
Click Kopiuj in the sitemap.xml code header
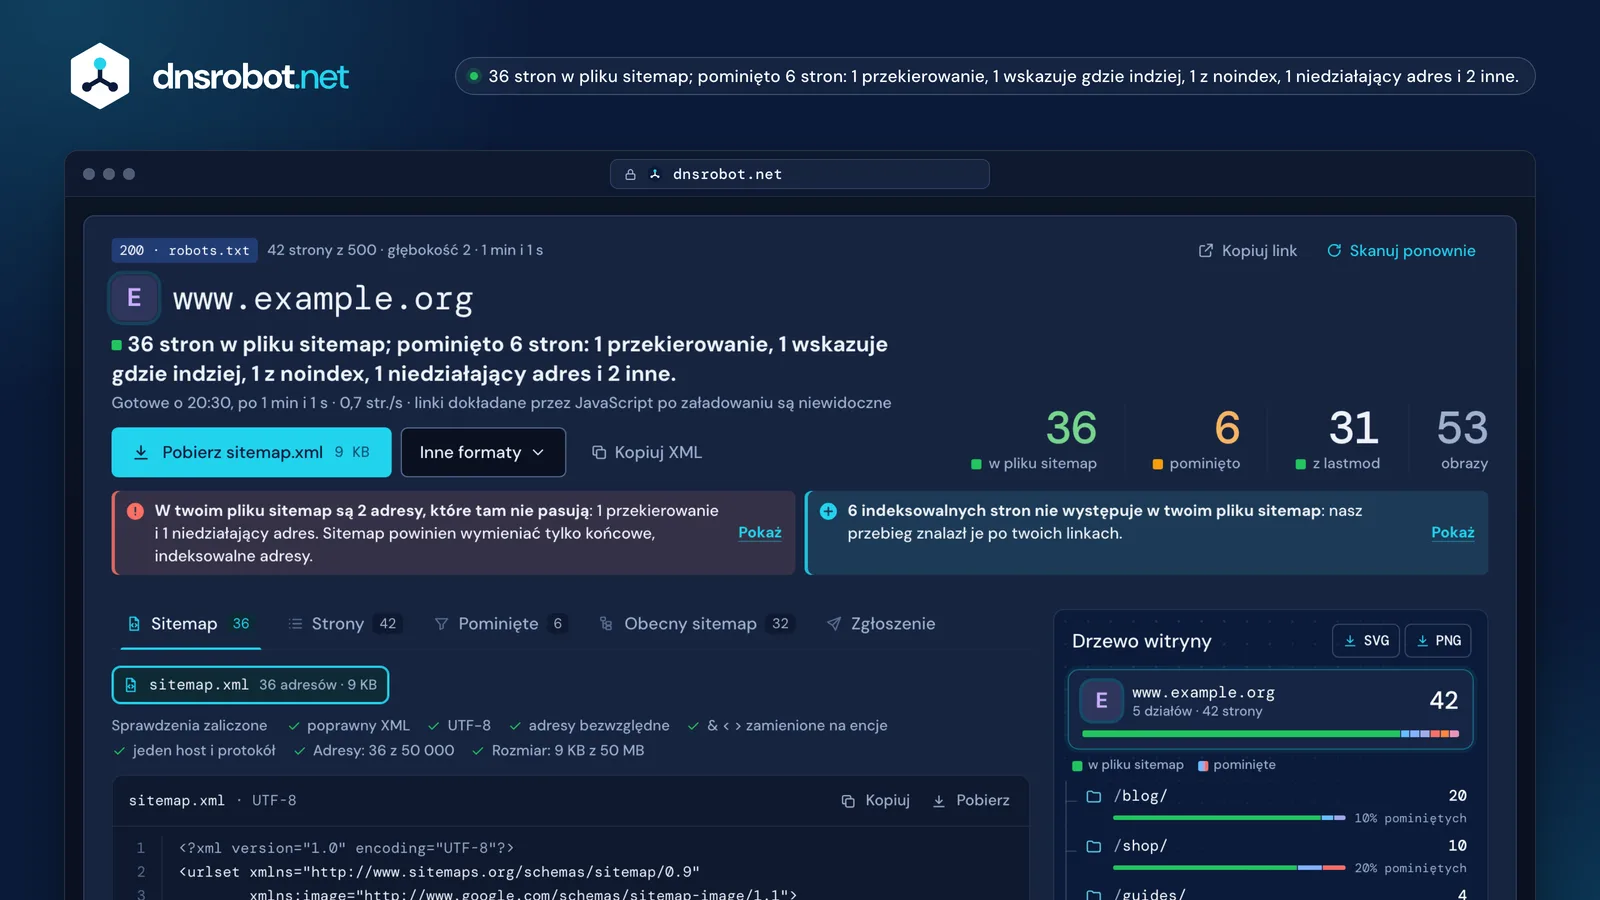tap(876, 801)
